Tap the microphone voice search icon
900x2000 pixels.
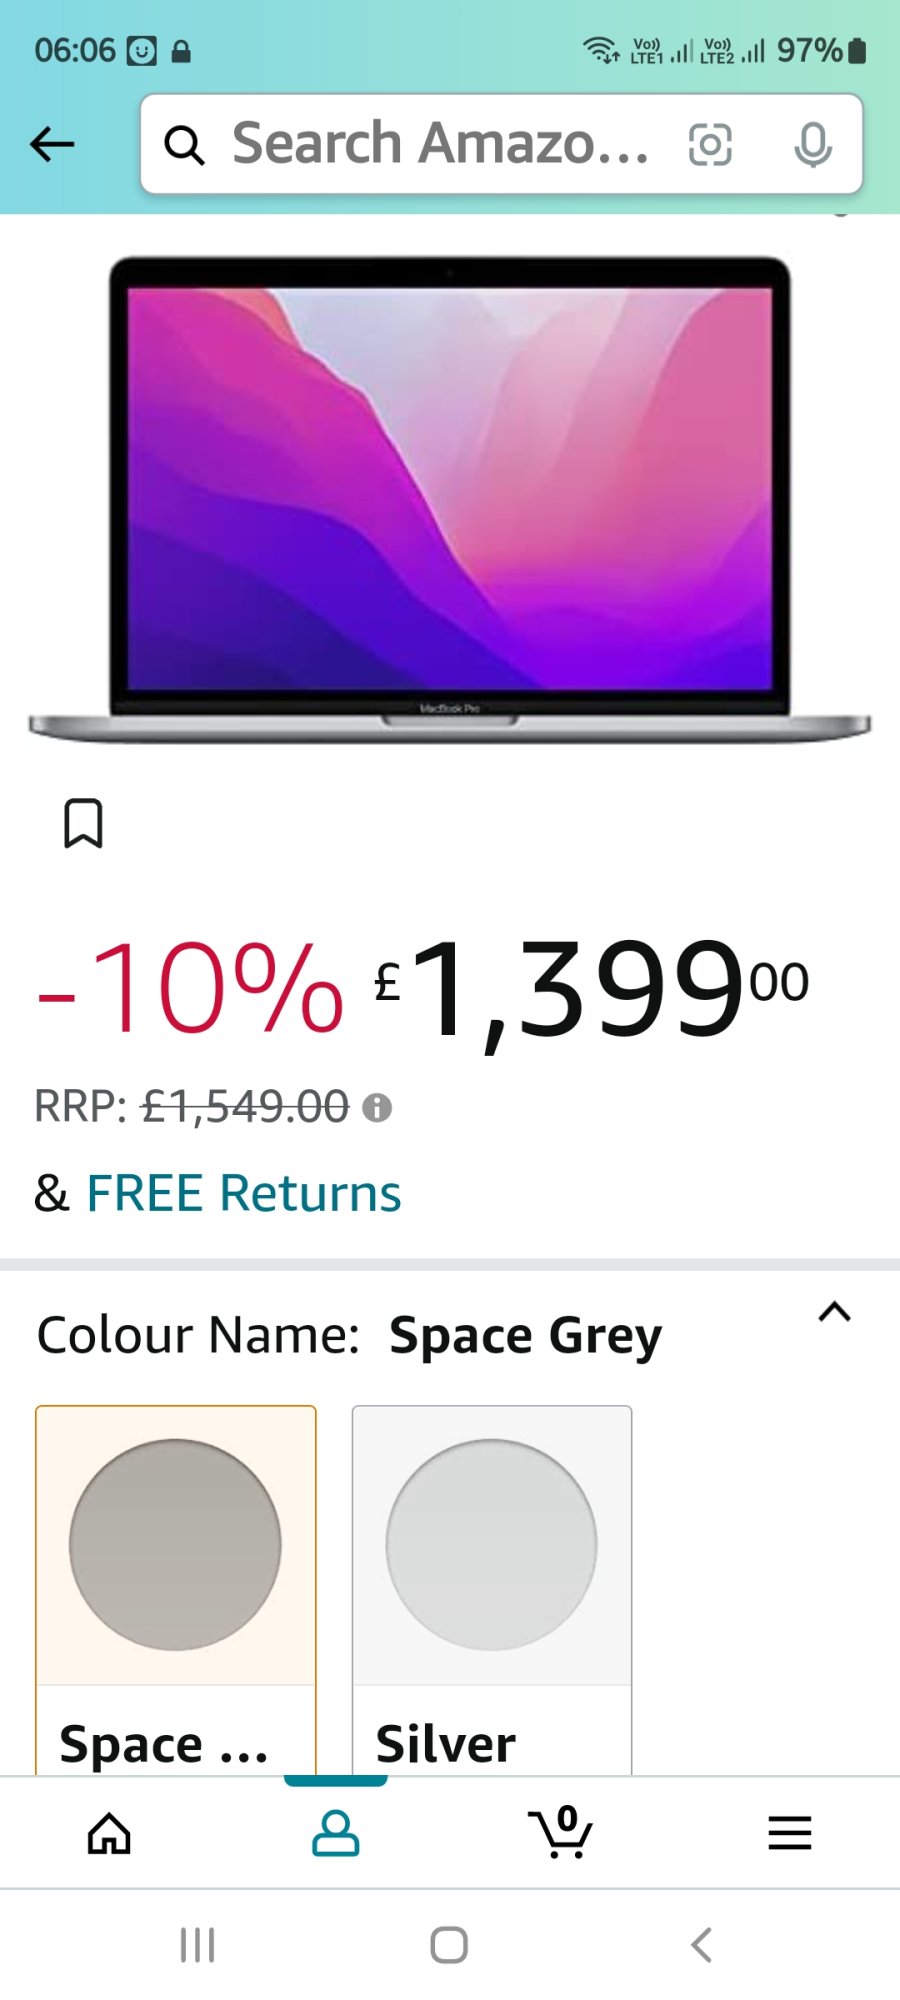click(813, 145)
